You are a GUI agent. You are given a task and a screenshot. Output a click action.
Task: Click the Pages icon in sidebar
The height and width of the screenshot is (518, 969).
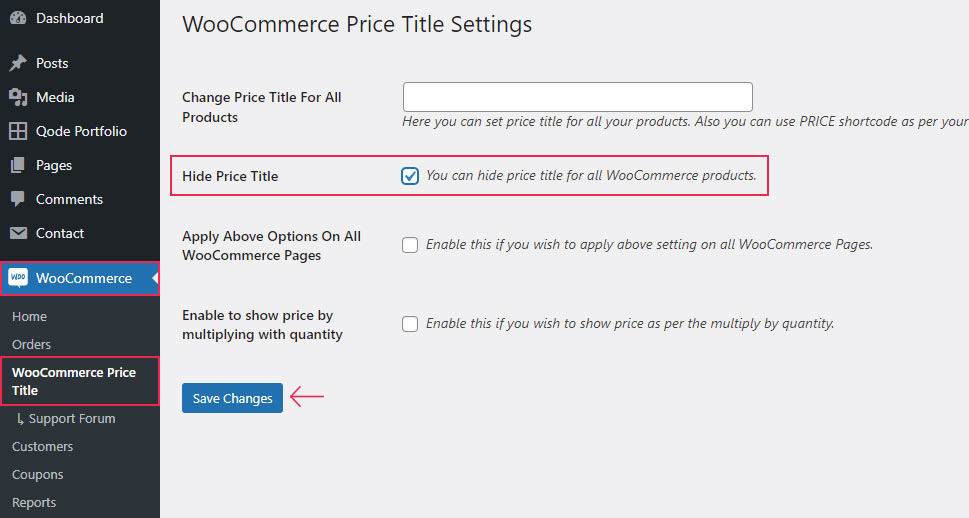[x=18, y=165]
